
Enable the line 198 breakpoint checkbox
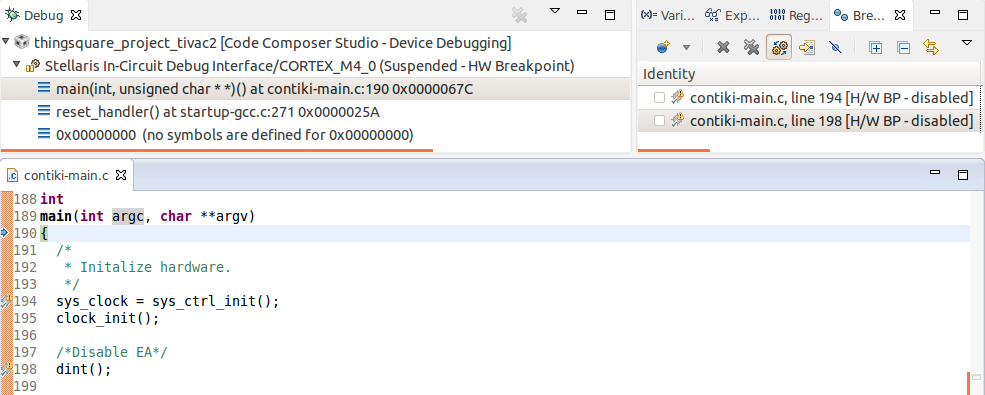[659, 121]
